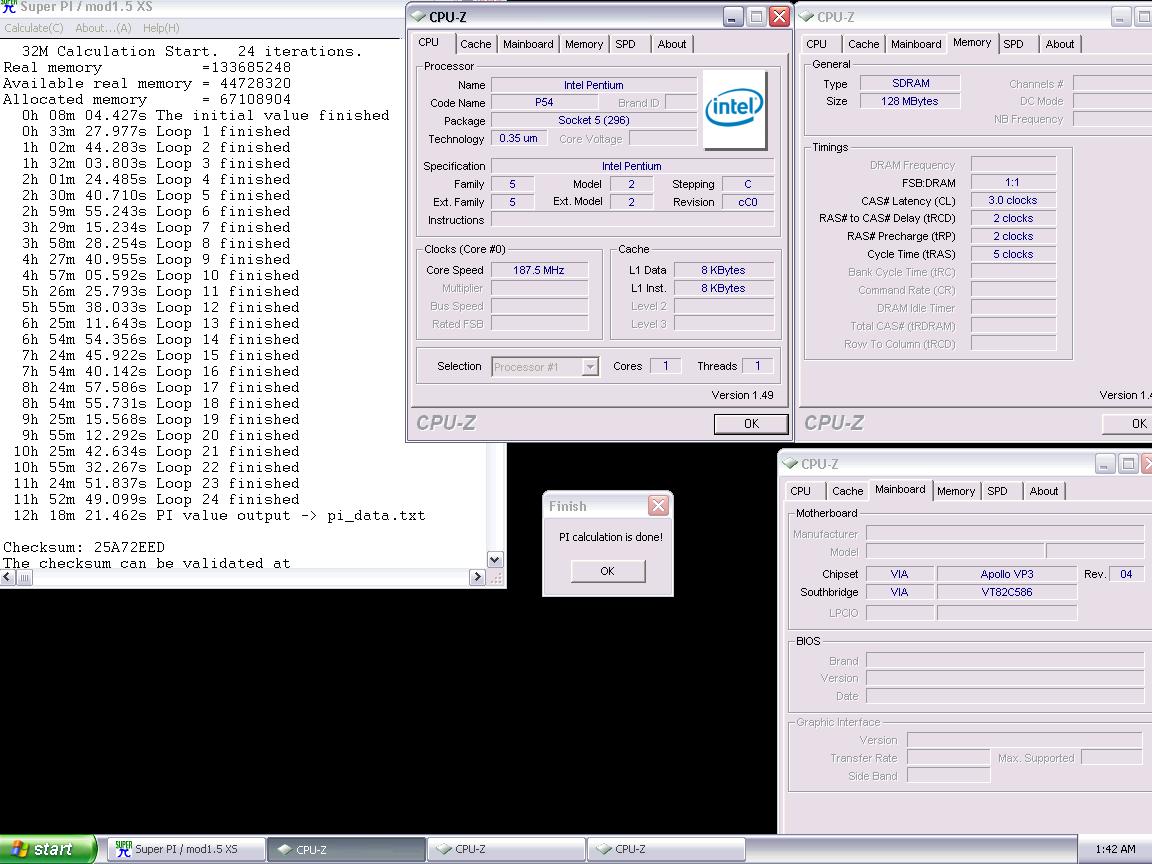Click the Windows start button
This screenshot has width=1152, height=864.
pos(48,849)
